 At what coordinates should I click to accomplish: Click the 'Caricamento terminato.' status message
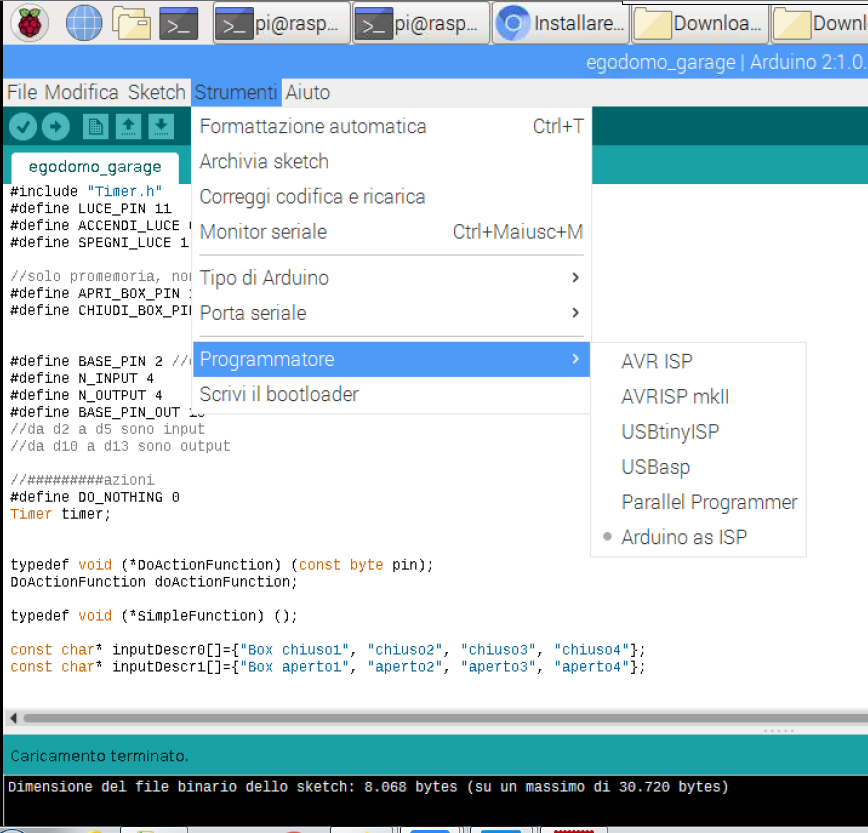pyautogui.click(x=100, y=756)
